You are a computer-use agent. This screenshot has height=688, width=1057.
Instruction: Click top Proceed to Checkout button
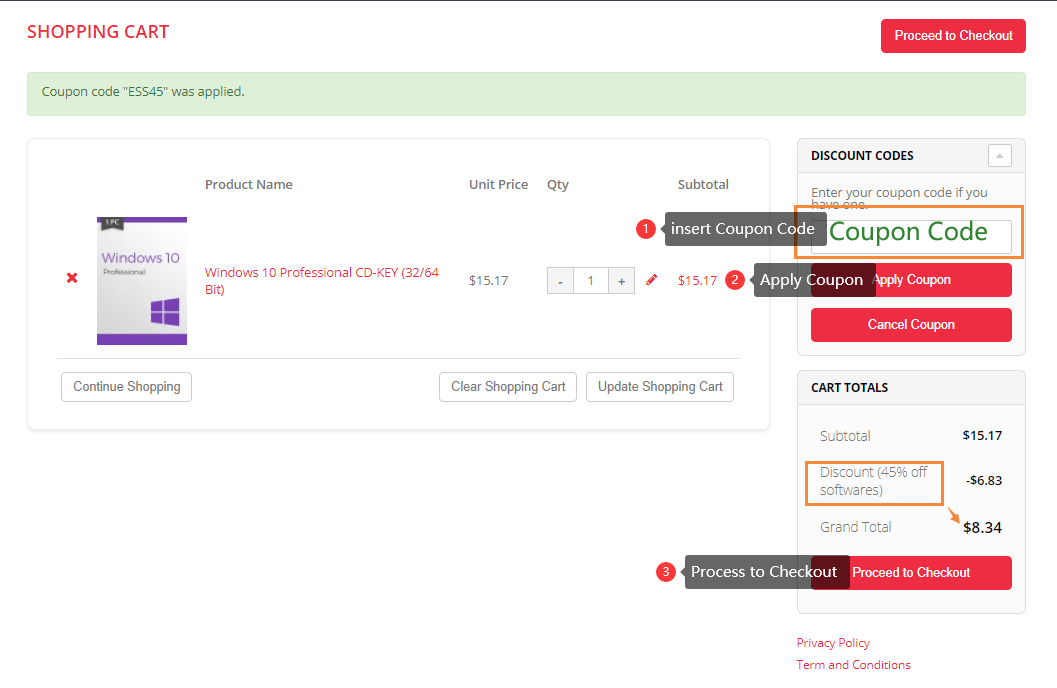pos(953,36)
